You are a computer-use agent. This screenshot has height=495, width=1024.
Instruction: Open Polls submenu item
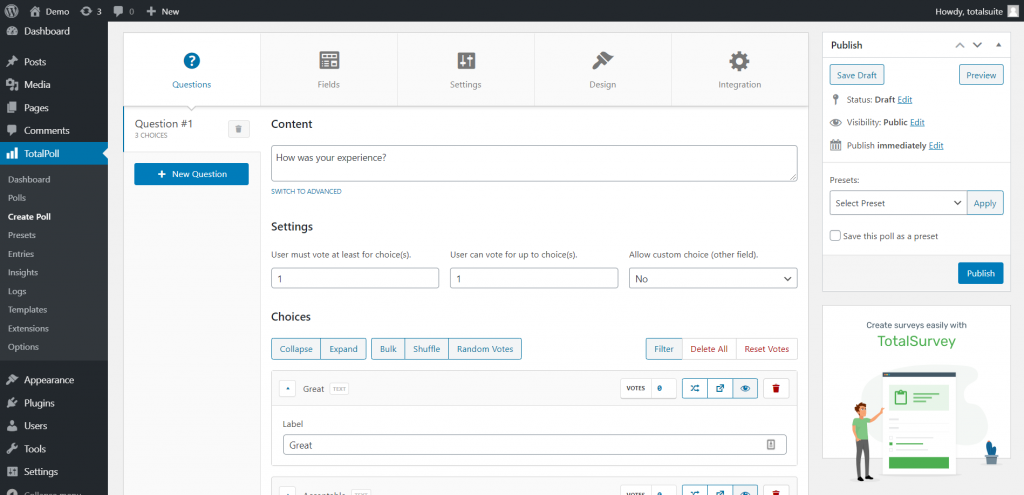click(x=17, y=198)
